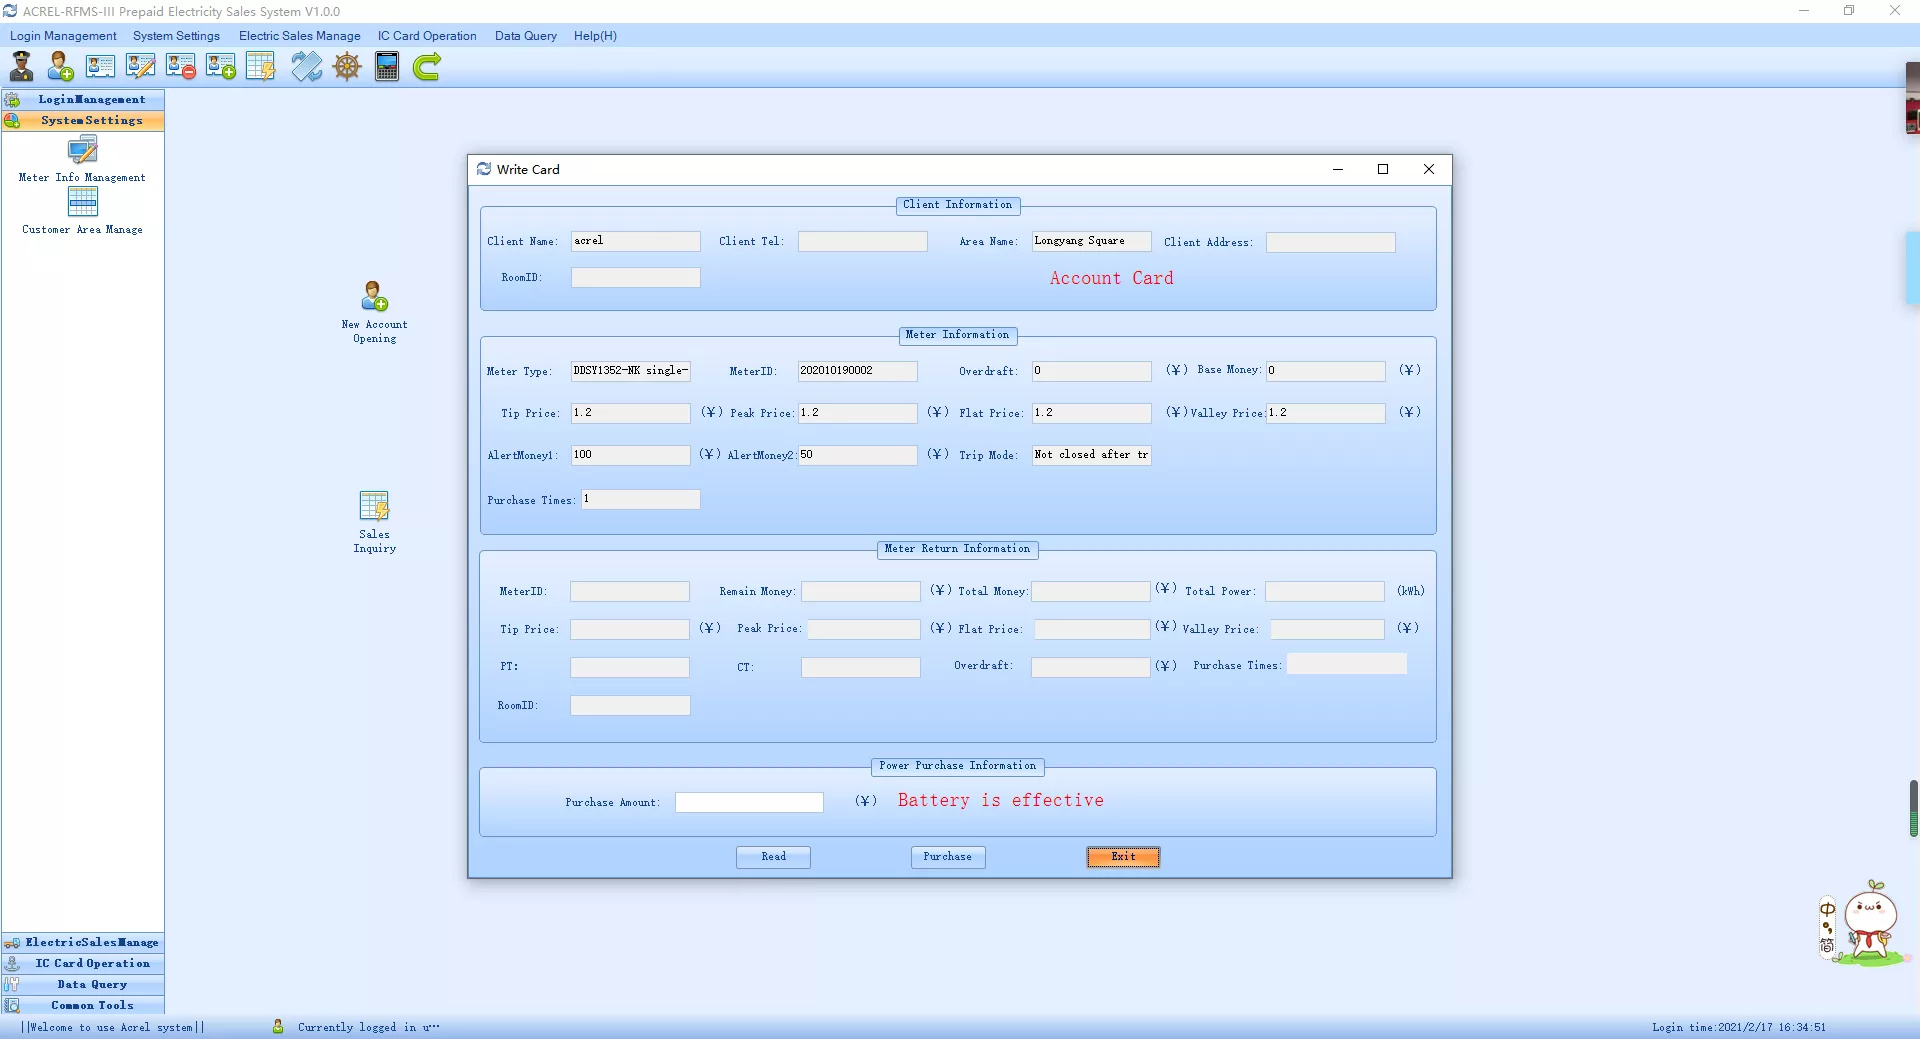This screenshot has height=1039, width=1920.
Task: Click the police officer toolbar icon
Action: coord(21,67)
